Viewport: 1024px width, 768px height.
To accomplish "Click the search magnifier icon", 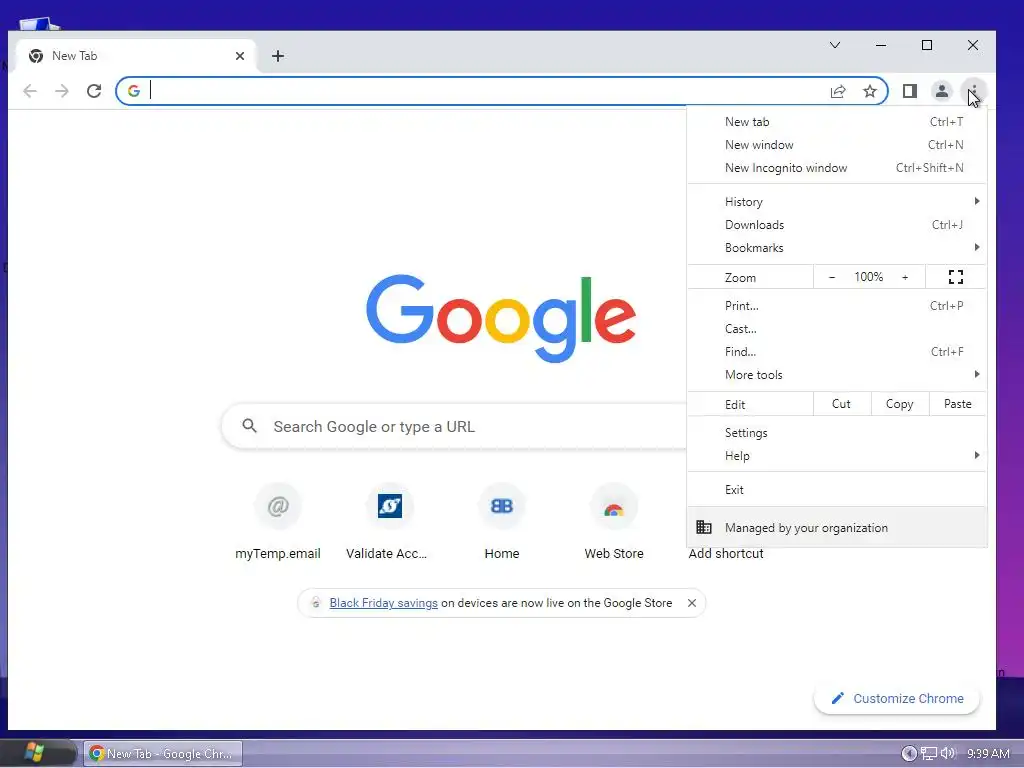I will pos(249,426).
